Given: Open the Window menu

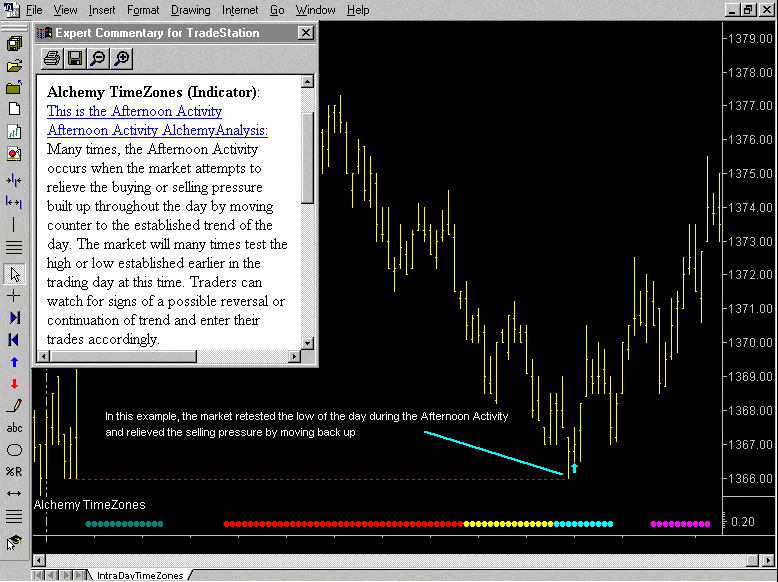Looking at the screenshot, I should tap(316, 10).
